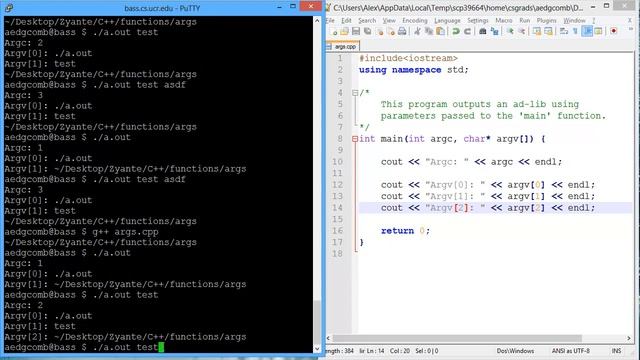Screen dimensions: 640x360
Task: Click the editor horizontal scrollbar right arrow
Action: click(629, 338)
